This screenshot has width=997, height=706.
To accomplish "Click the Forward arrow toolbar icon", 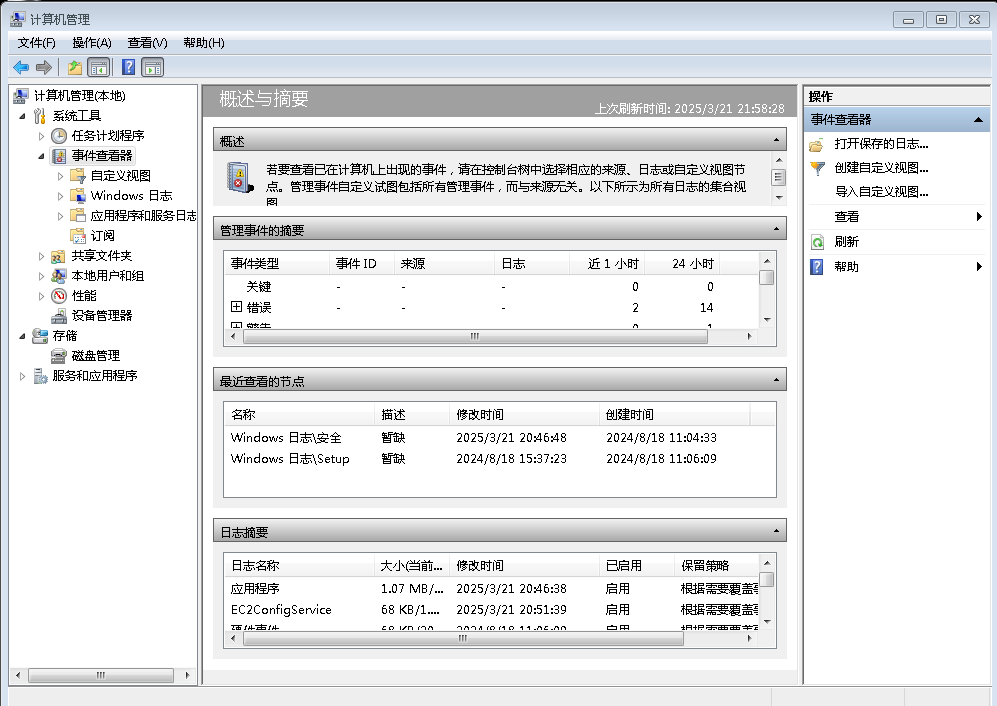I will click(x=43, y=67).
